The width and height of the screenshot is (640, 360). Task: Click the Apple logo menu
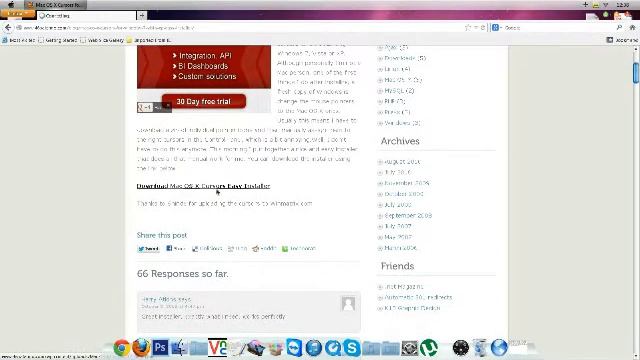11,4
